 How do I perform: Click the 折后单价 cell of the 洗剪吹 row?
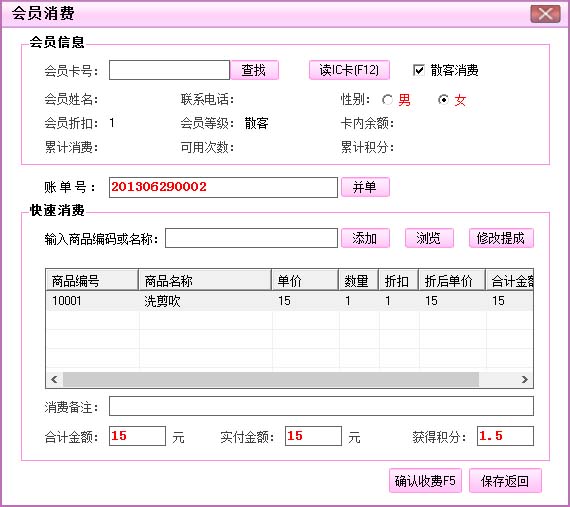pyautogui.click(x=453, y=301)
